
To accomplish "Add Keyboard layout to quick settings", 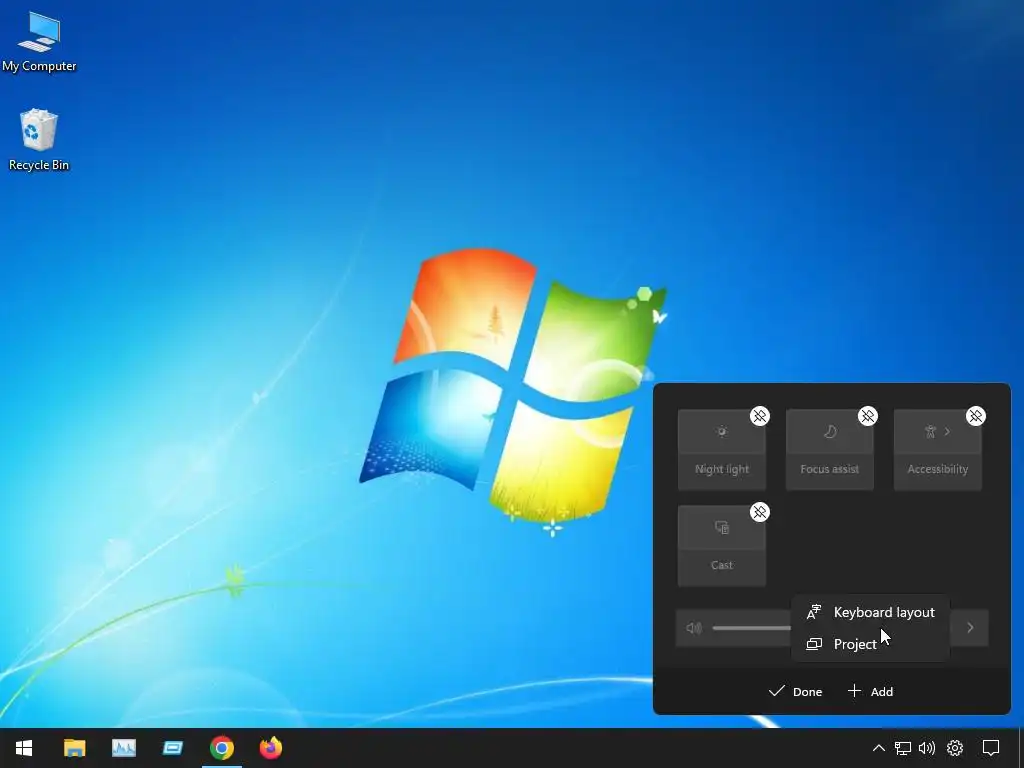I will pyautogui.click(x=871, y=613).
